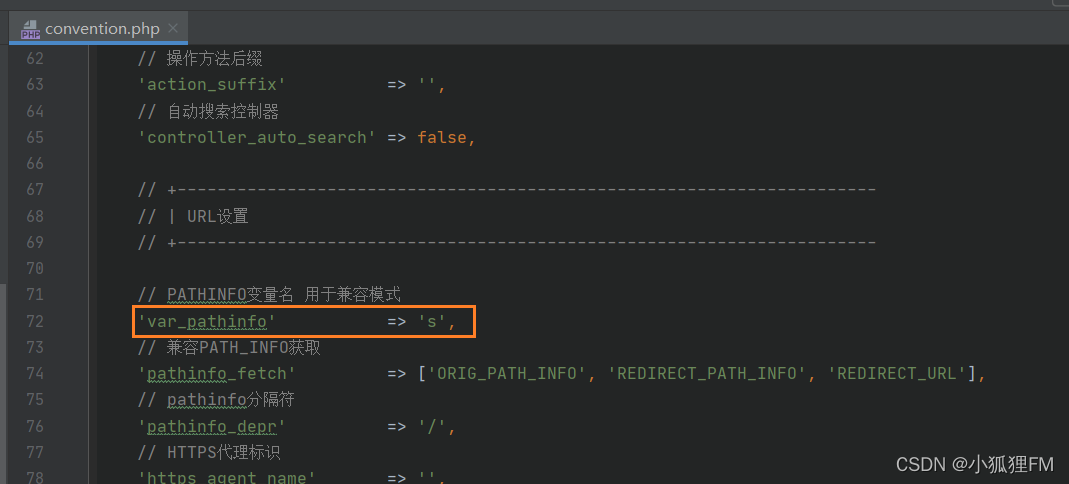Click the comment '// | URL设置'
Viewport: 1069px width, 484px height.
click(193, 217)
